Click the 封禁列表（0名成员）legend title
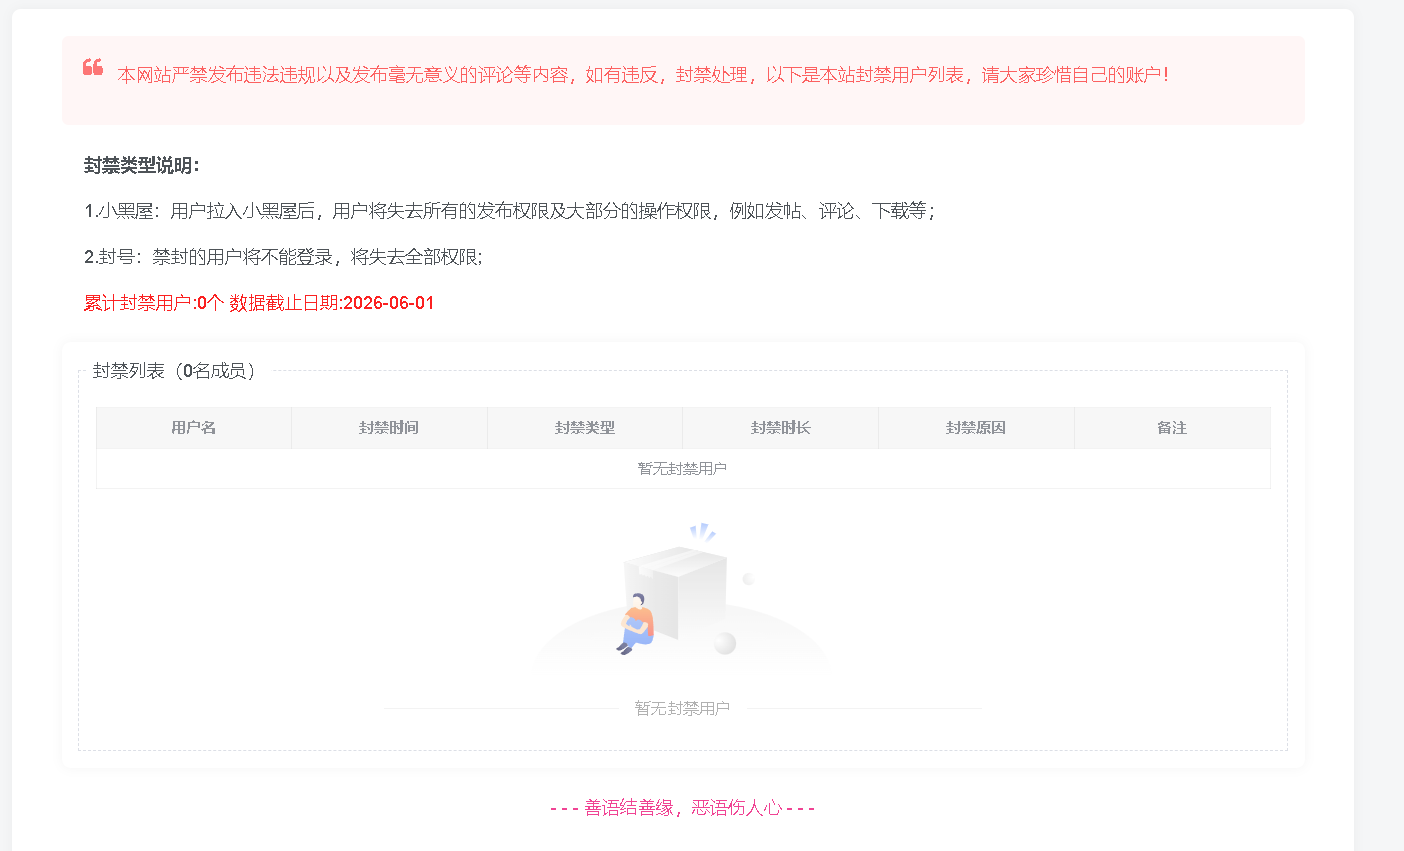Screen dimensions: 1404x851 pos(175,371)
